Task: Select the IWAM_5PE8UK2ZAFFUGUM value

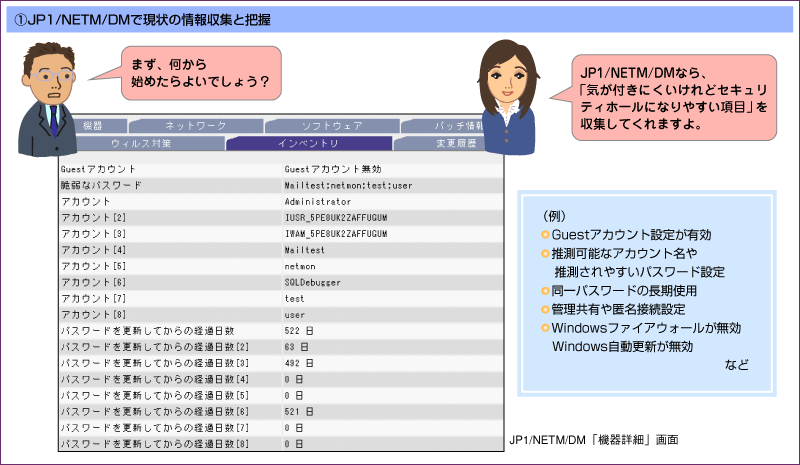Action: click(x=336, y=234)
